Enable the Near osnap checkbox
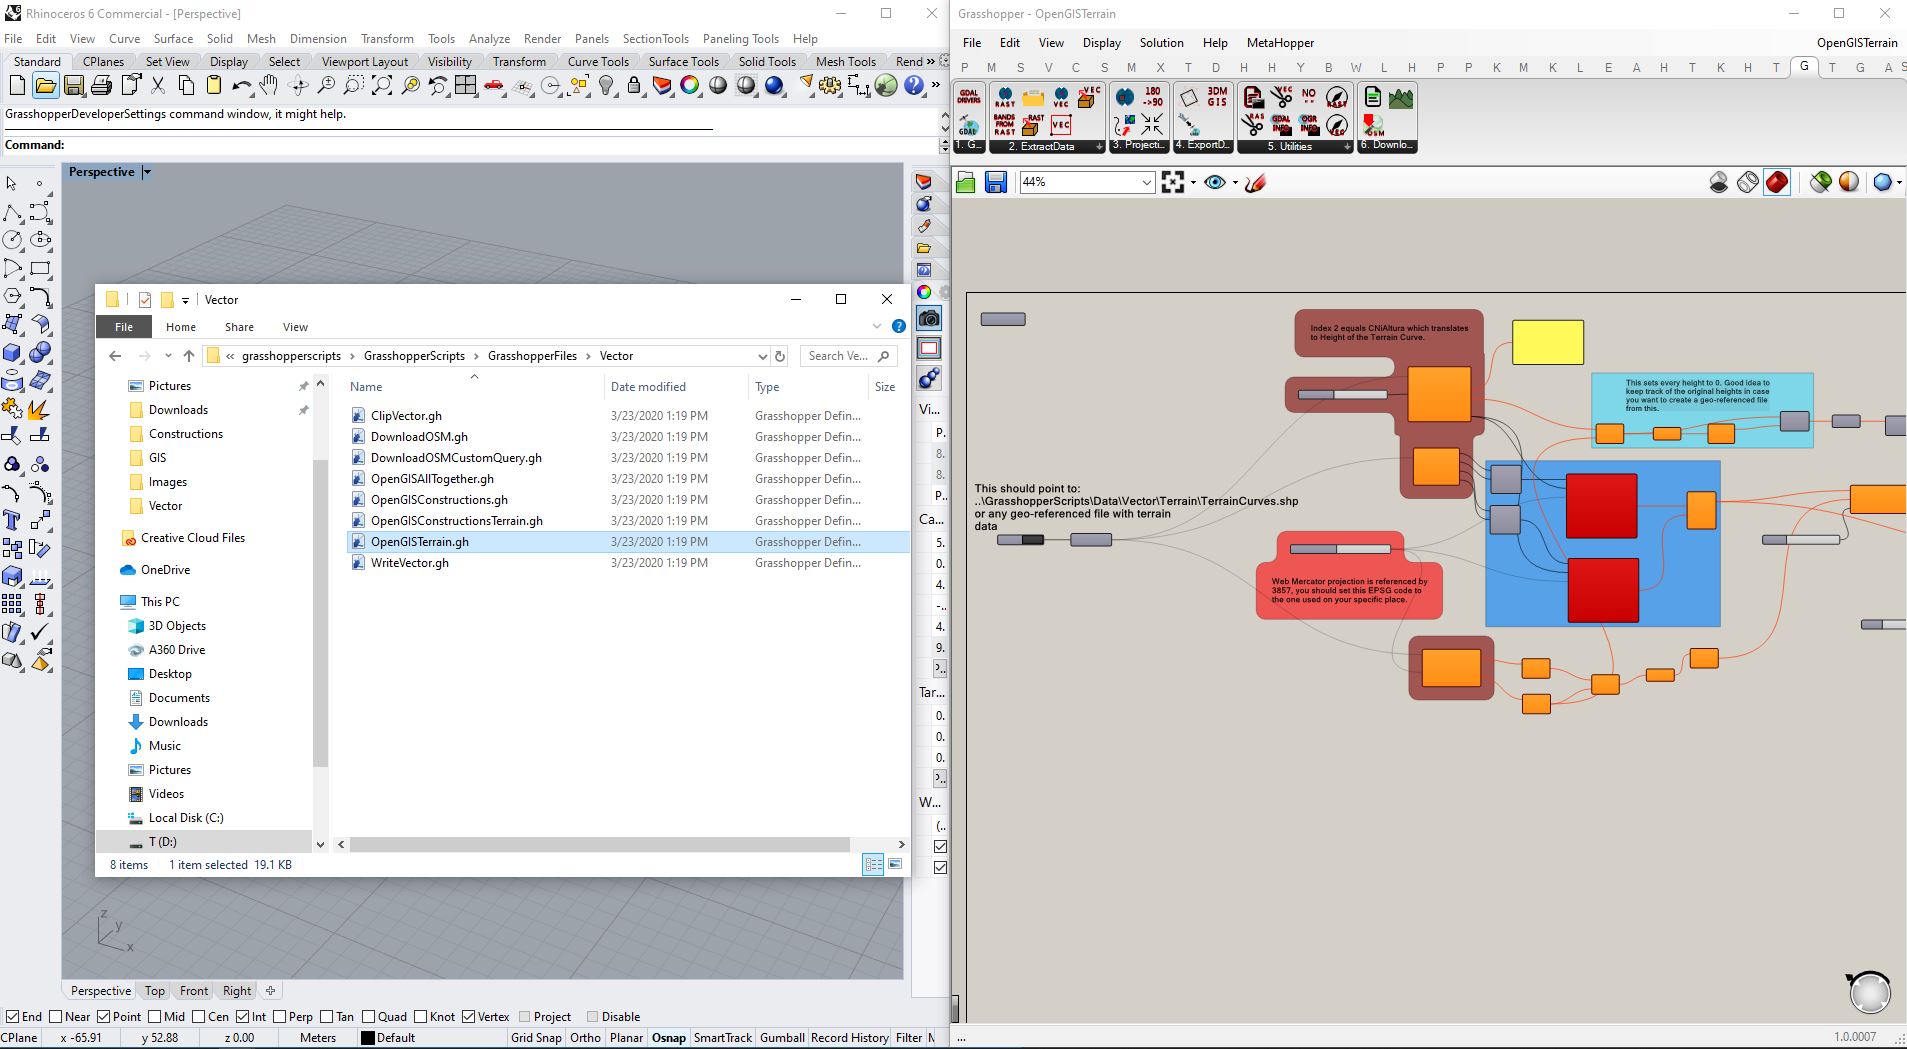Image resolution: width=1907 pixels, height=1049 pixels. [55, 1016]
